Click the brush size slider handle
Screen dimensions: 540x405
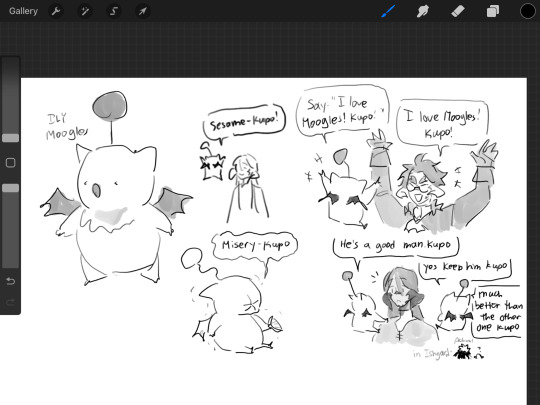tap(10, 138)
